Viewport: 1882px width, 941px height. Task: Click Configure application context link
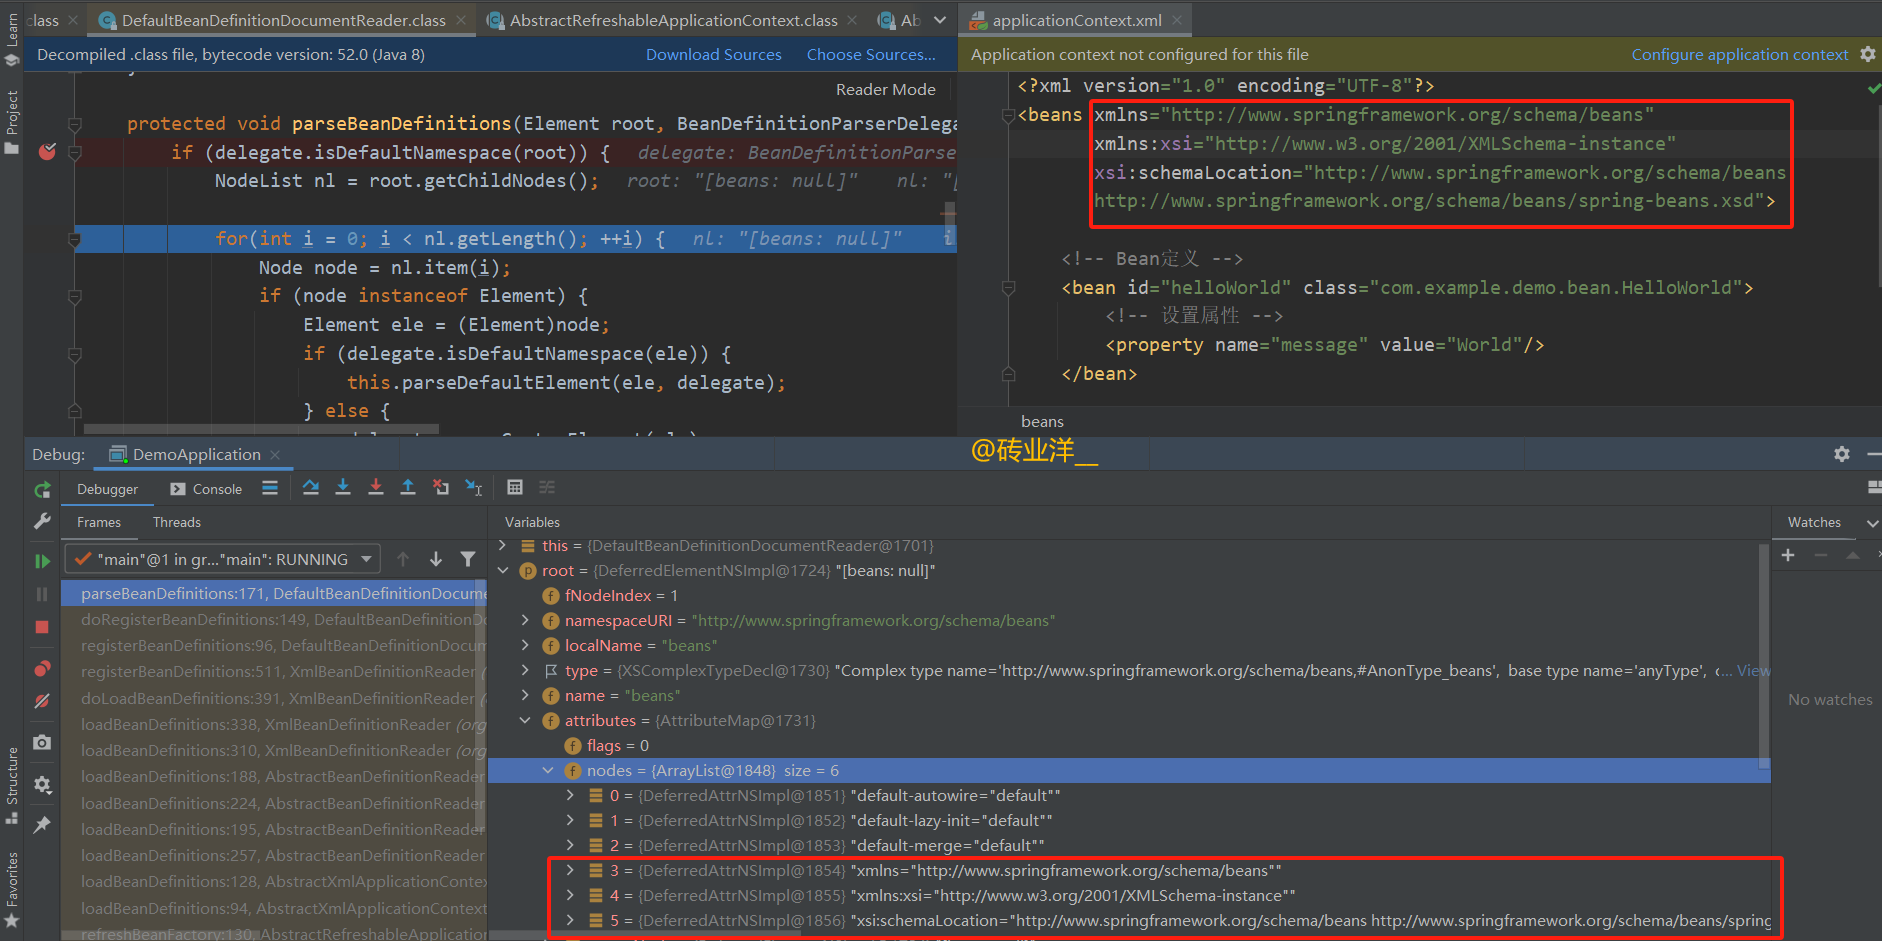coord(1740,55)
